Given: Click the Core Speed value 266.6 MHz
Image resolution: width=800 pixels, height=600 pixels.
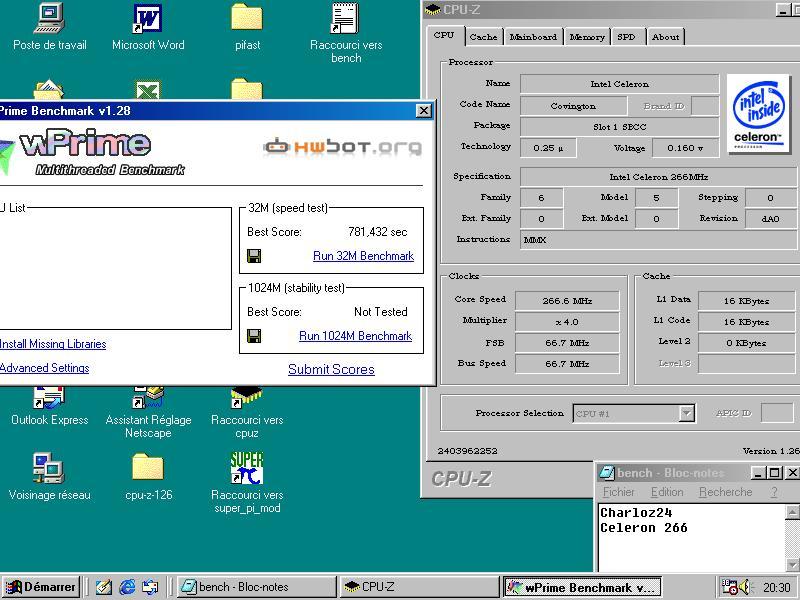Looking at the screenshot, I should pos(567,301).
